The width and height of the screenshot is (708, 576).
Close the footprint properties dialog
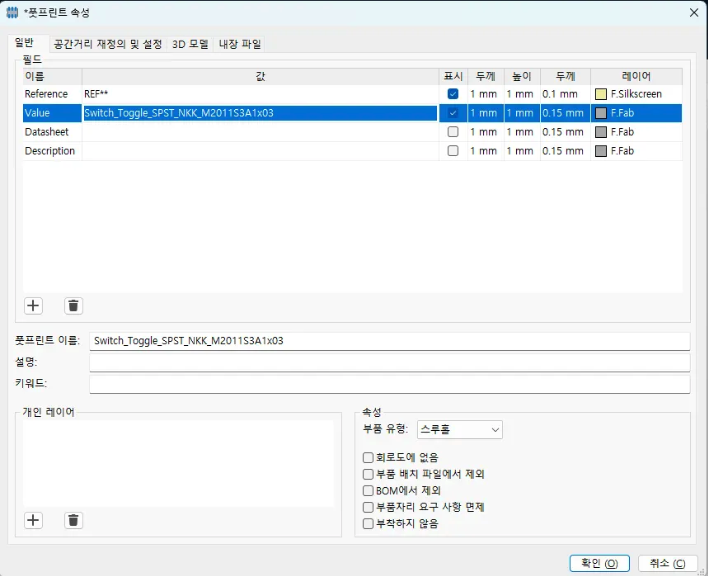(694, 13)
